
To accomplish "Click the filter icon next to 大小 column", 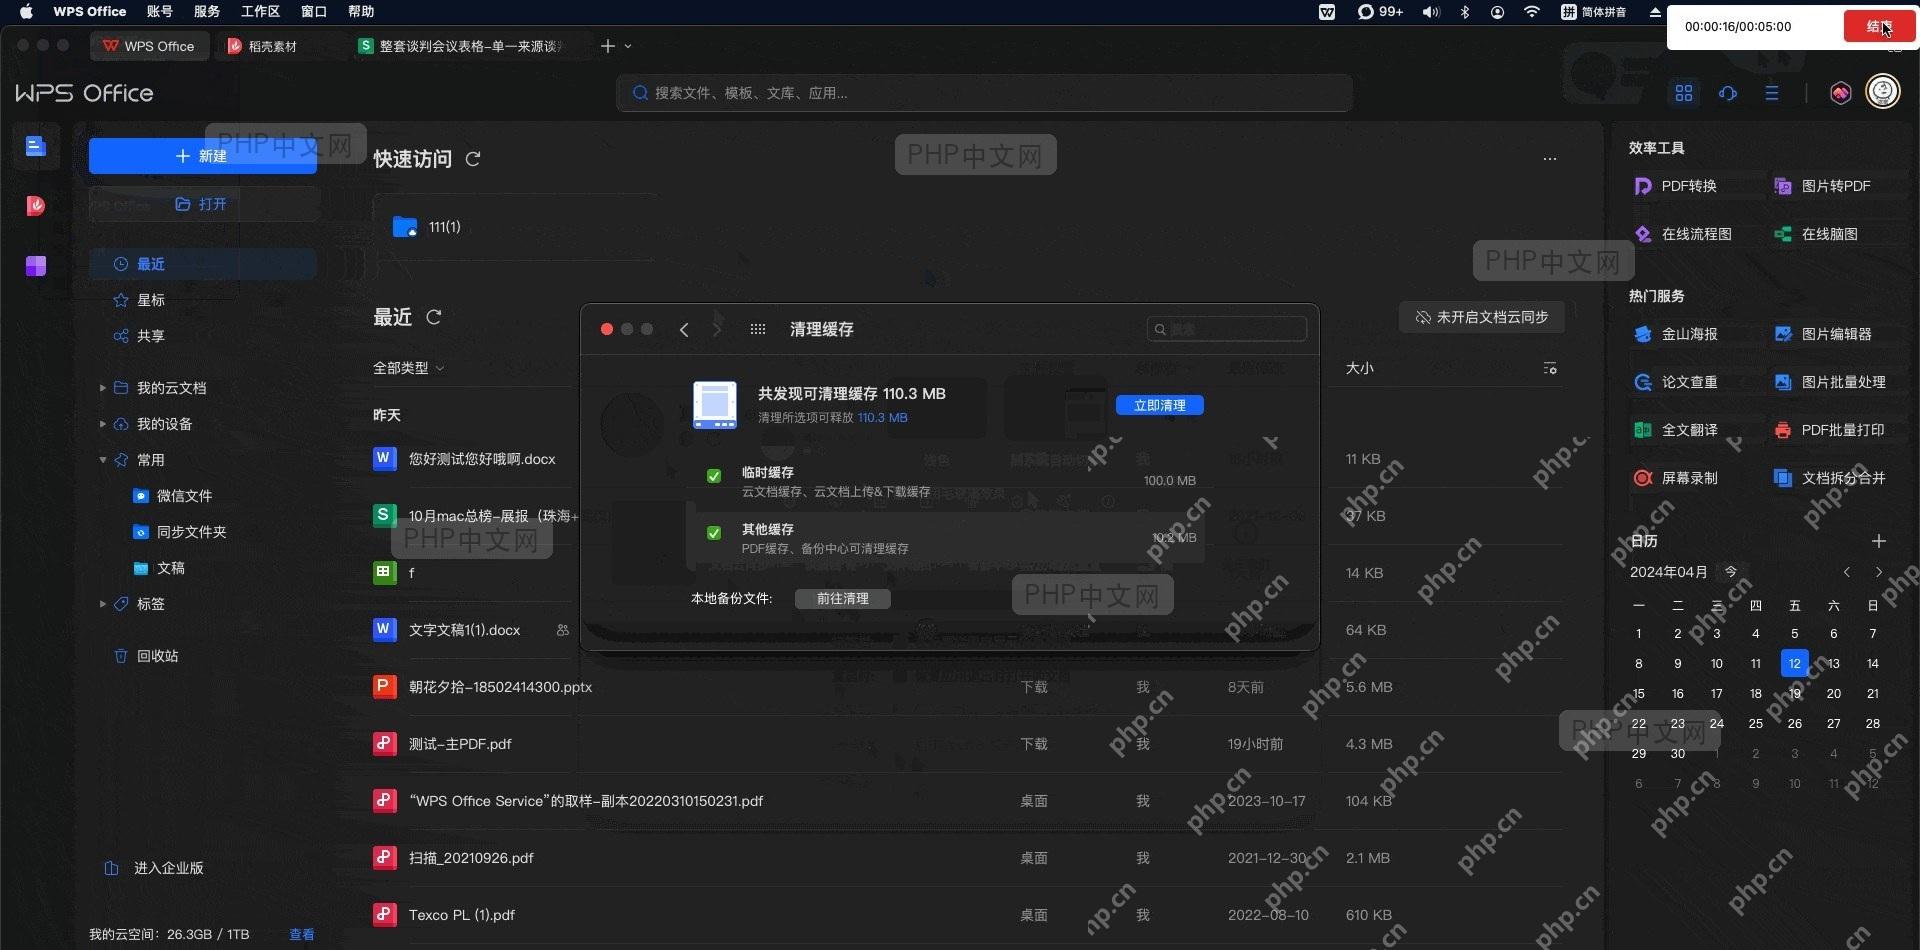I will 1550,368.
